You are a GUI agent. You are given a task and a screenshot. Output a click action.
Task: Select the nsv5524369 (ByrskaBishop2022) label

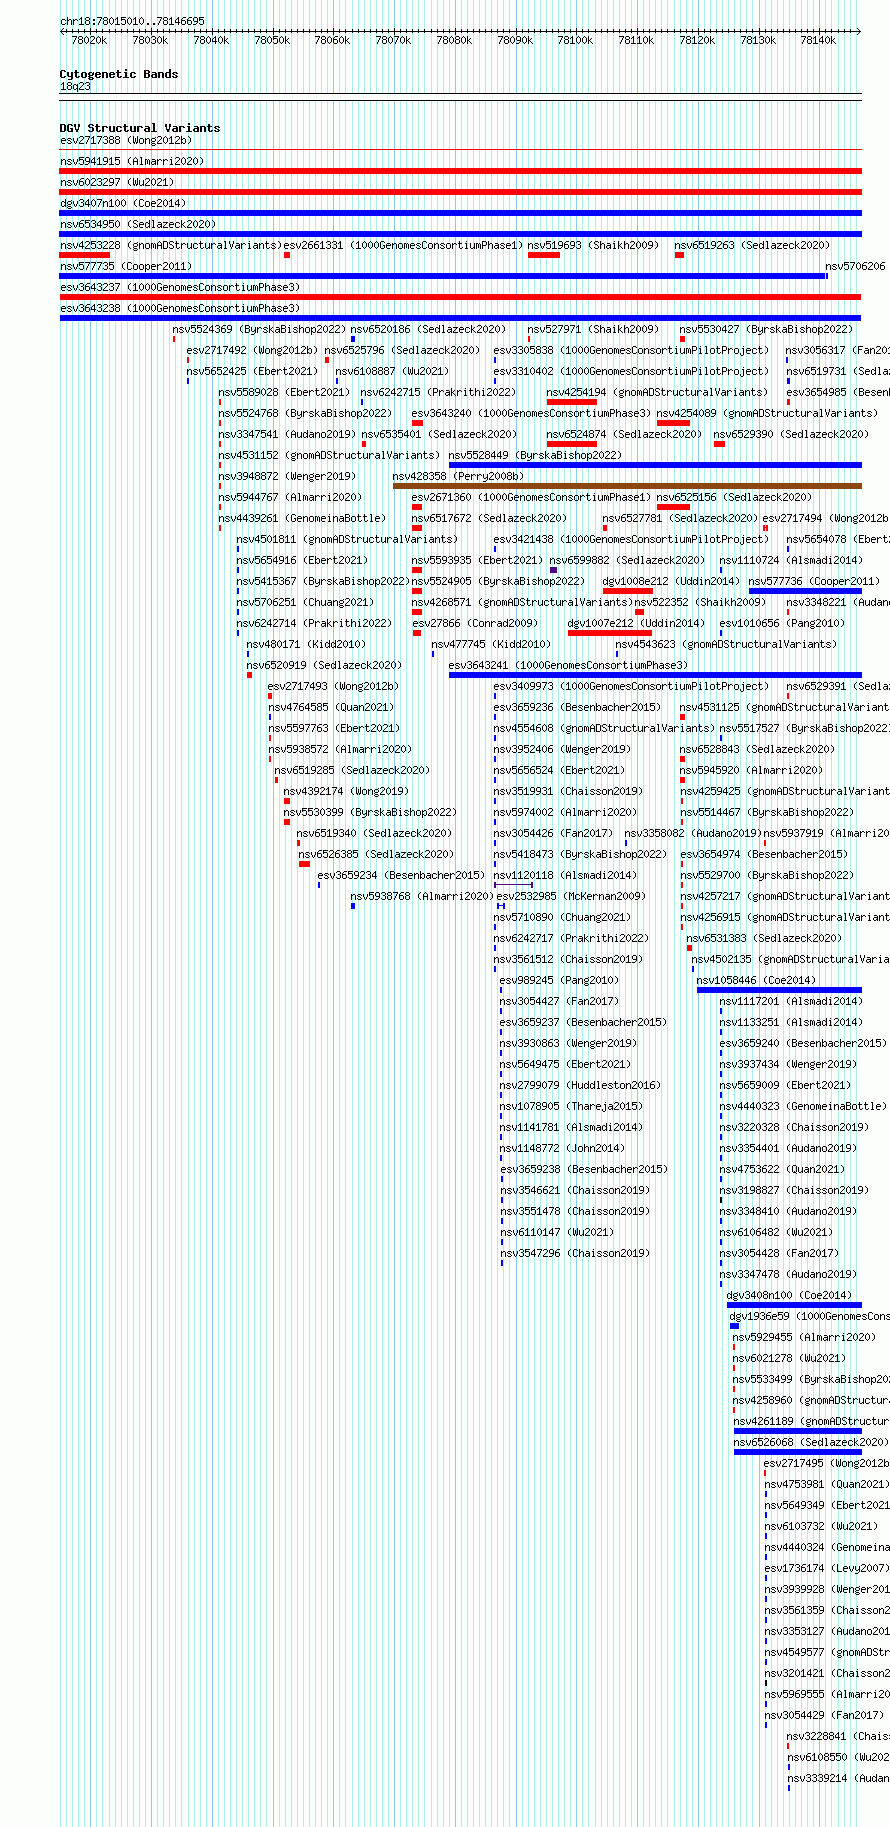[x=259, y=330]
